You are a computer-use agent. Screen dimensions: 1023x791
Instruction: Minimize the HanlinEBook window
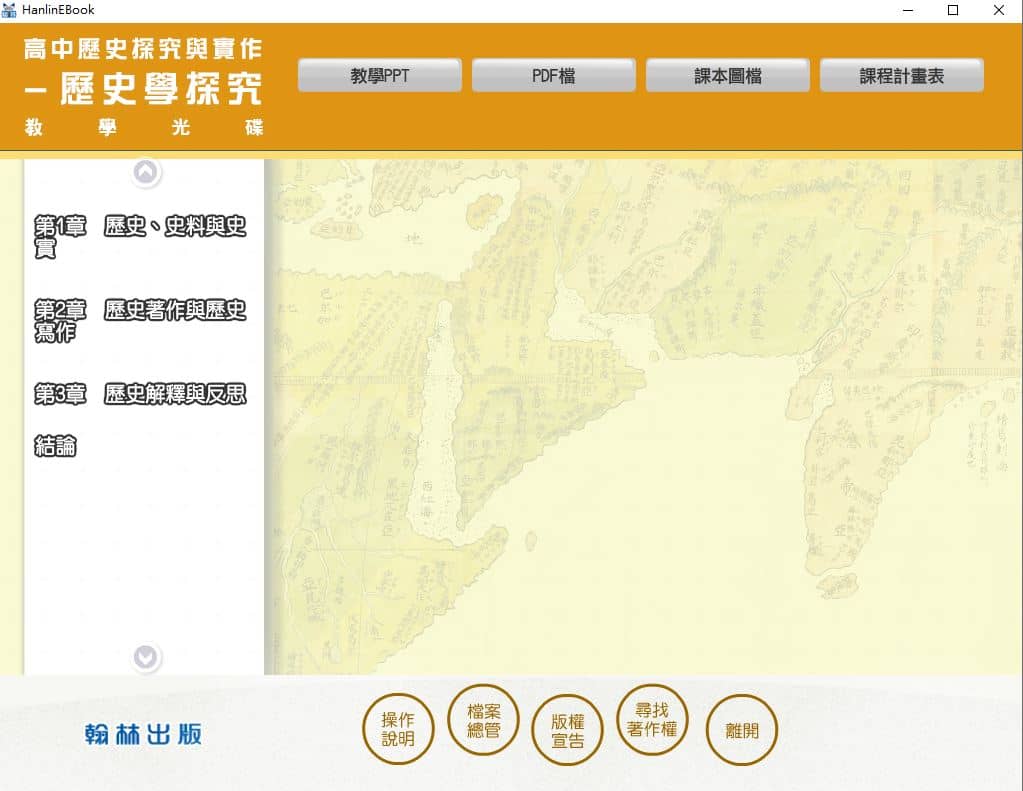908,10
